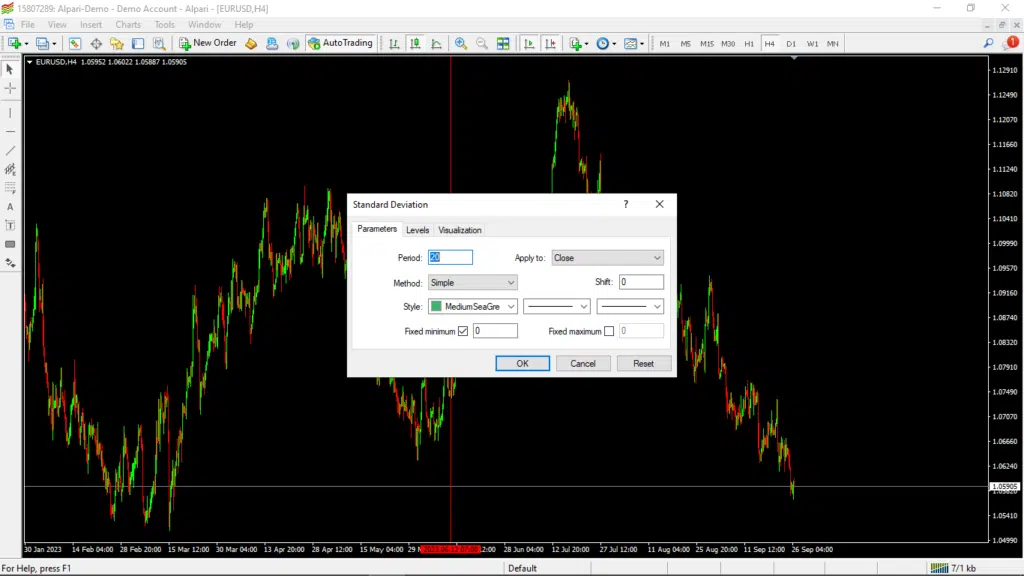The height and width of the screenshot is (576, 1024).
Task: Click the Reset button
Action: coord(643,364)
